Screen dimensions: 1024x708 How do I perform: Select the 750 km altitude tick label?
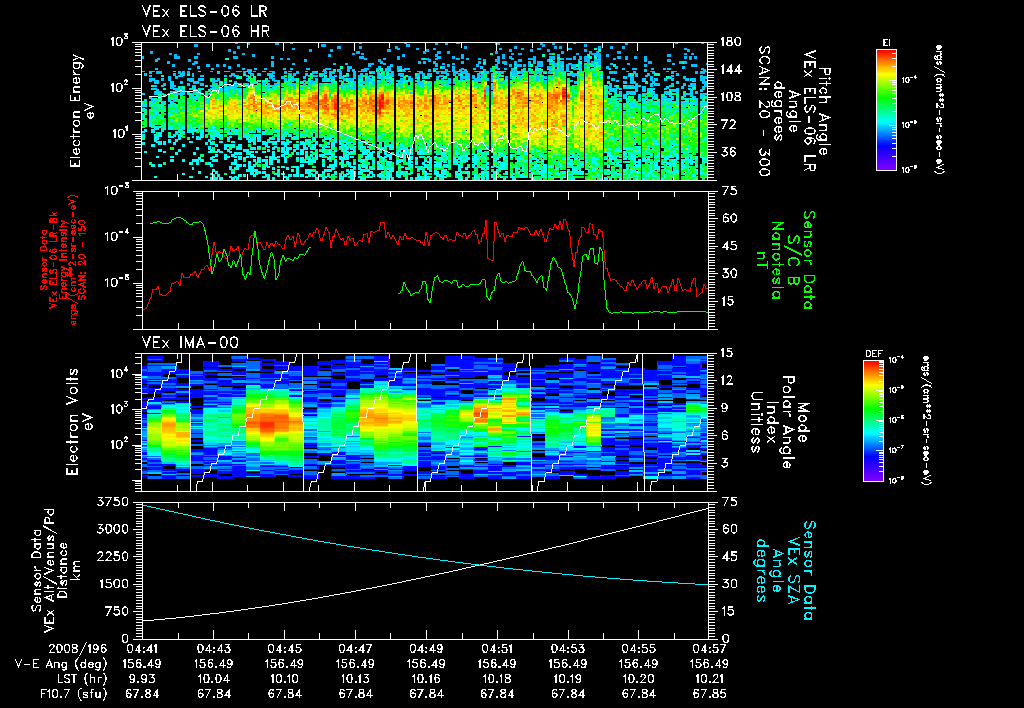(116, 611)
